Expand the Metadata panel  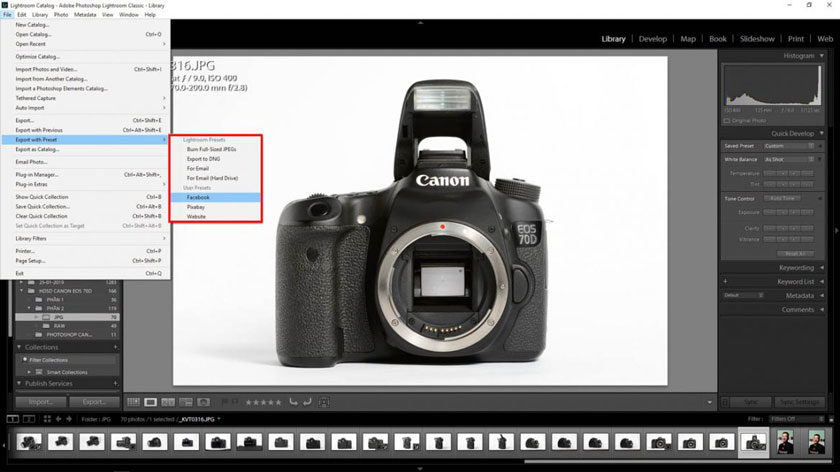pyautogui.click(x=822, y=295)
